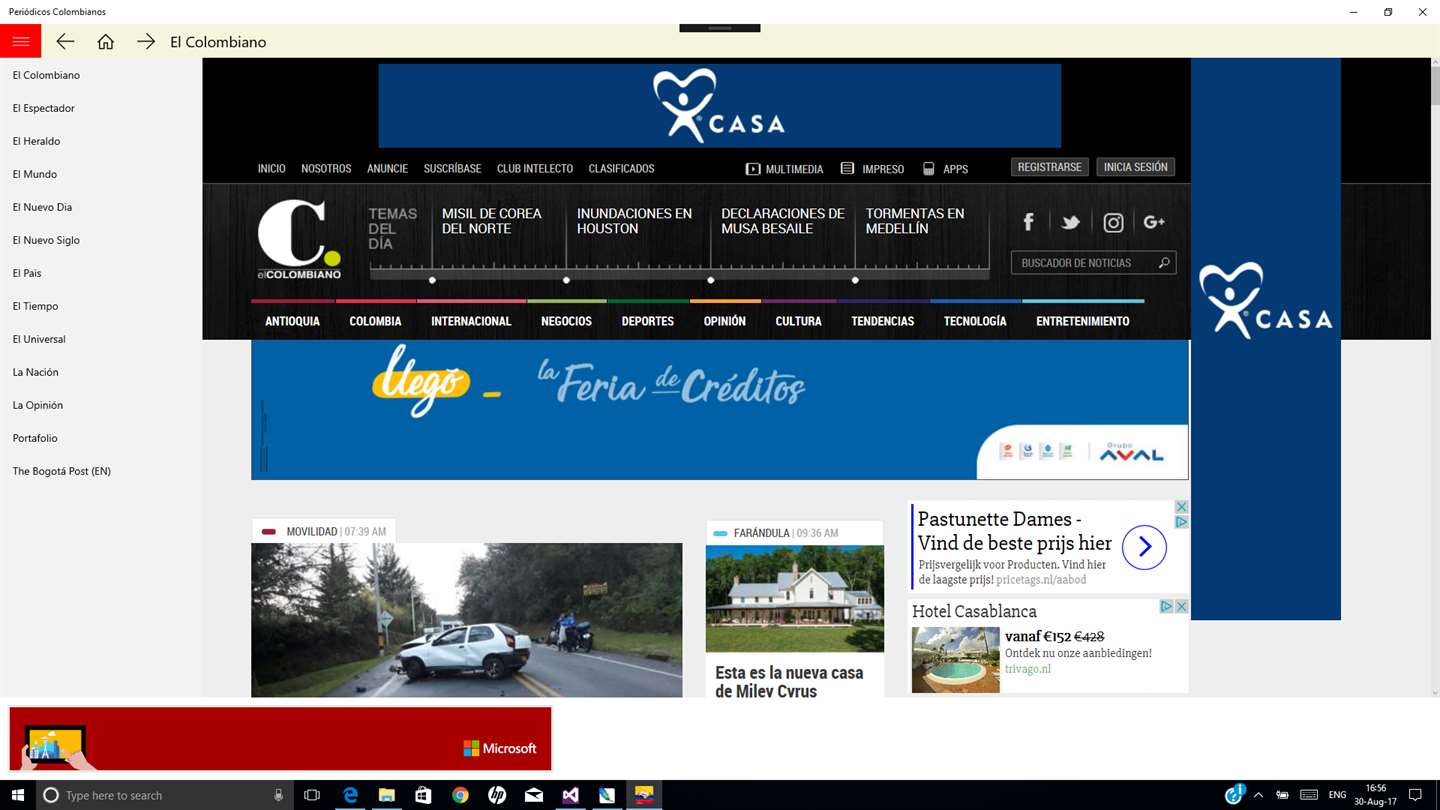Click the blue arrow on Pastunette ad
Image resolution: width=1440 pixels, height=810 pixels.
pos(1144,547)
